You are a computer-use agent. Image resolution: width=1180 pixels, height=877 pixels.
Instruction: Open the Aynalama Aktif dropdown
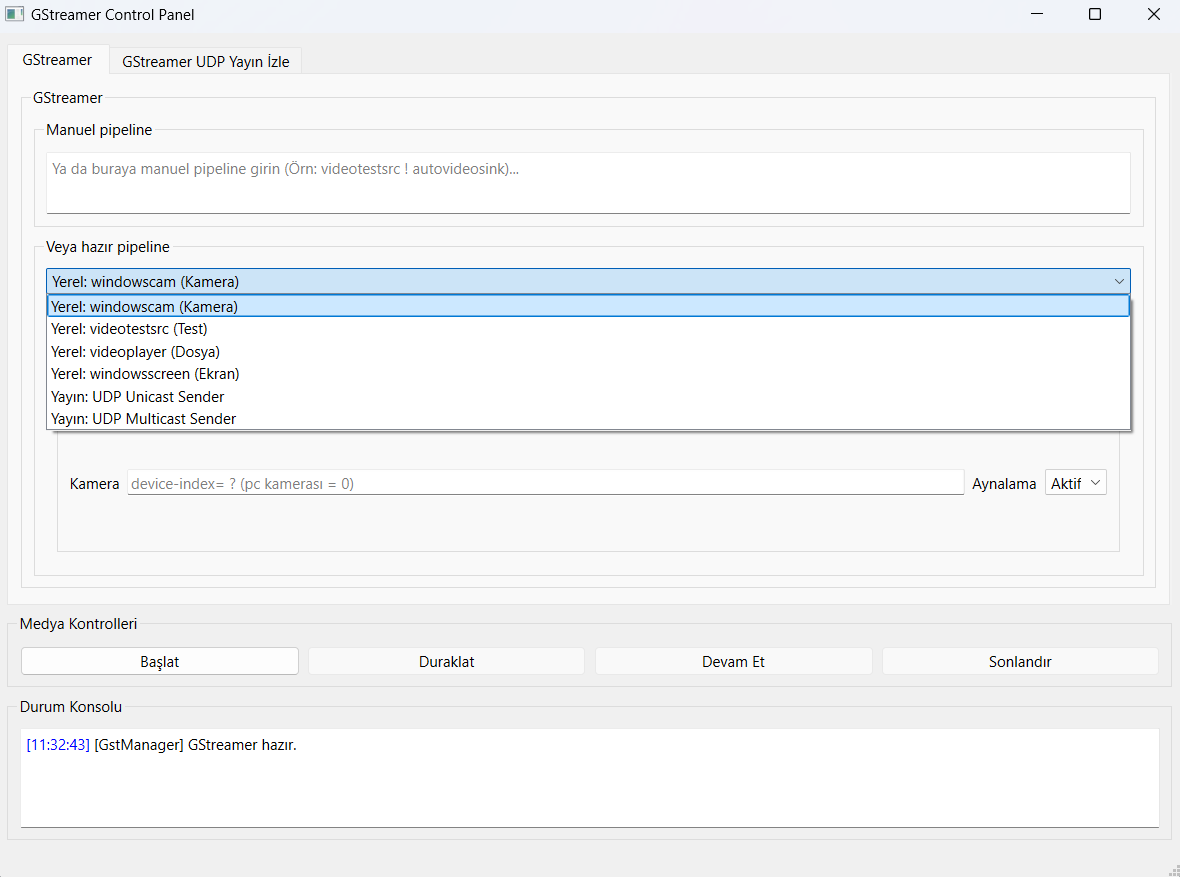point(1076,483)
